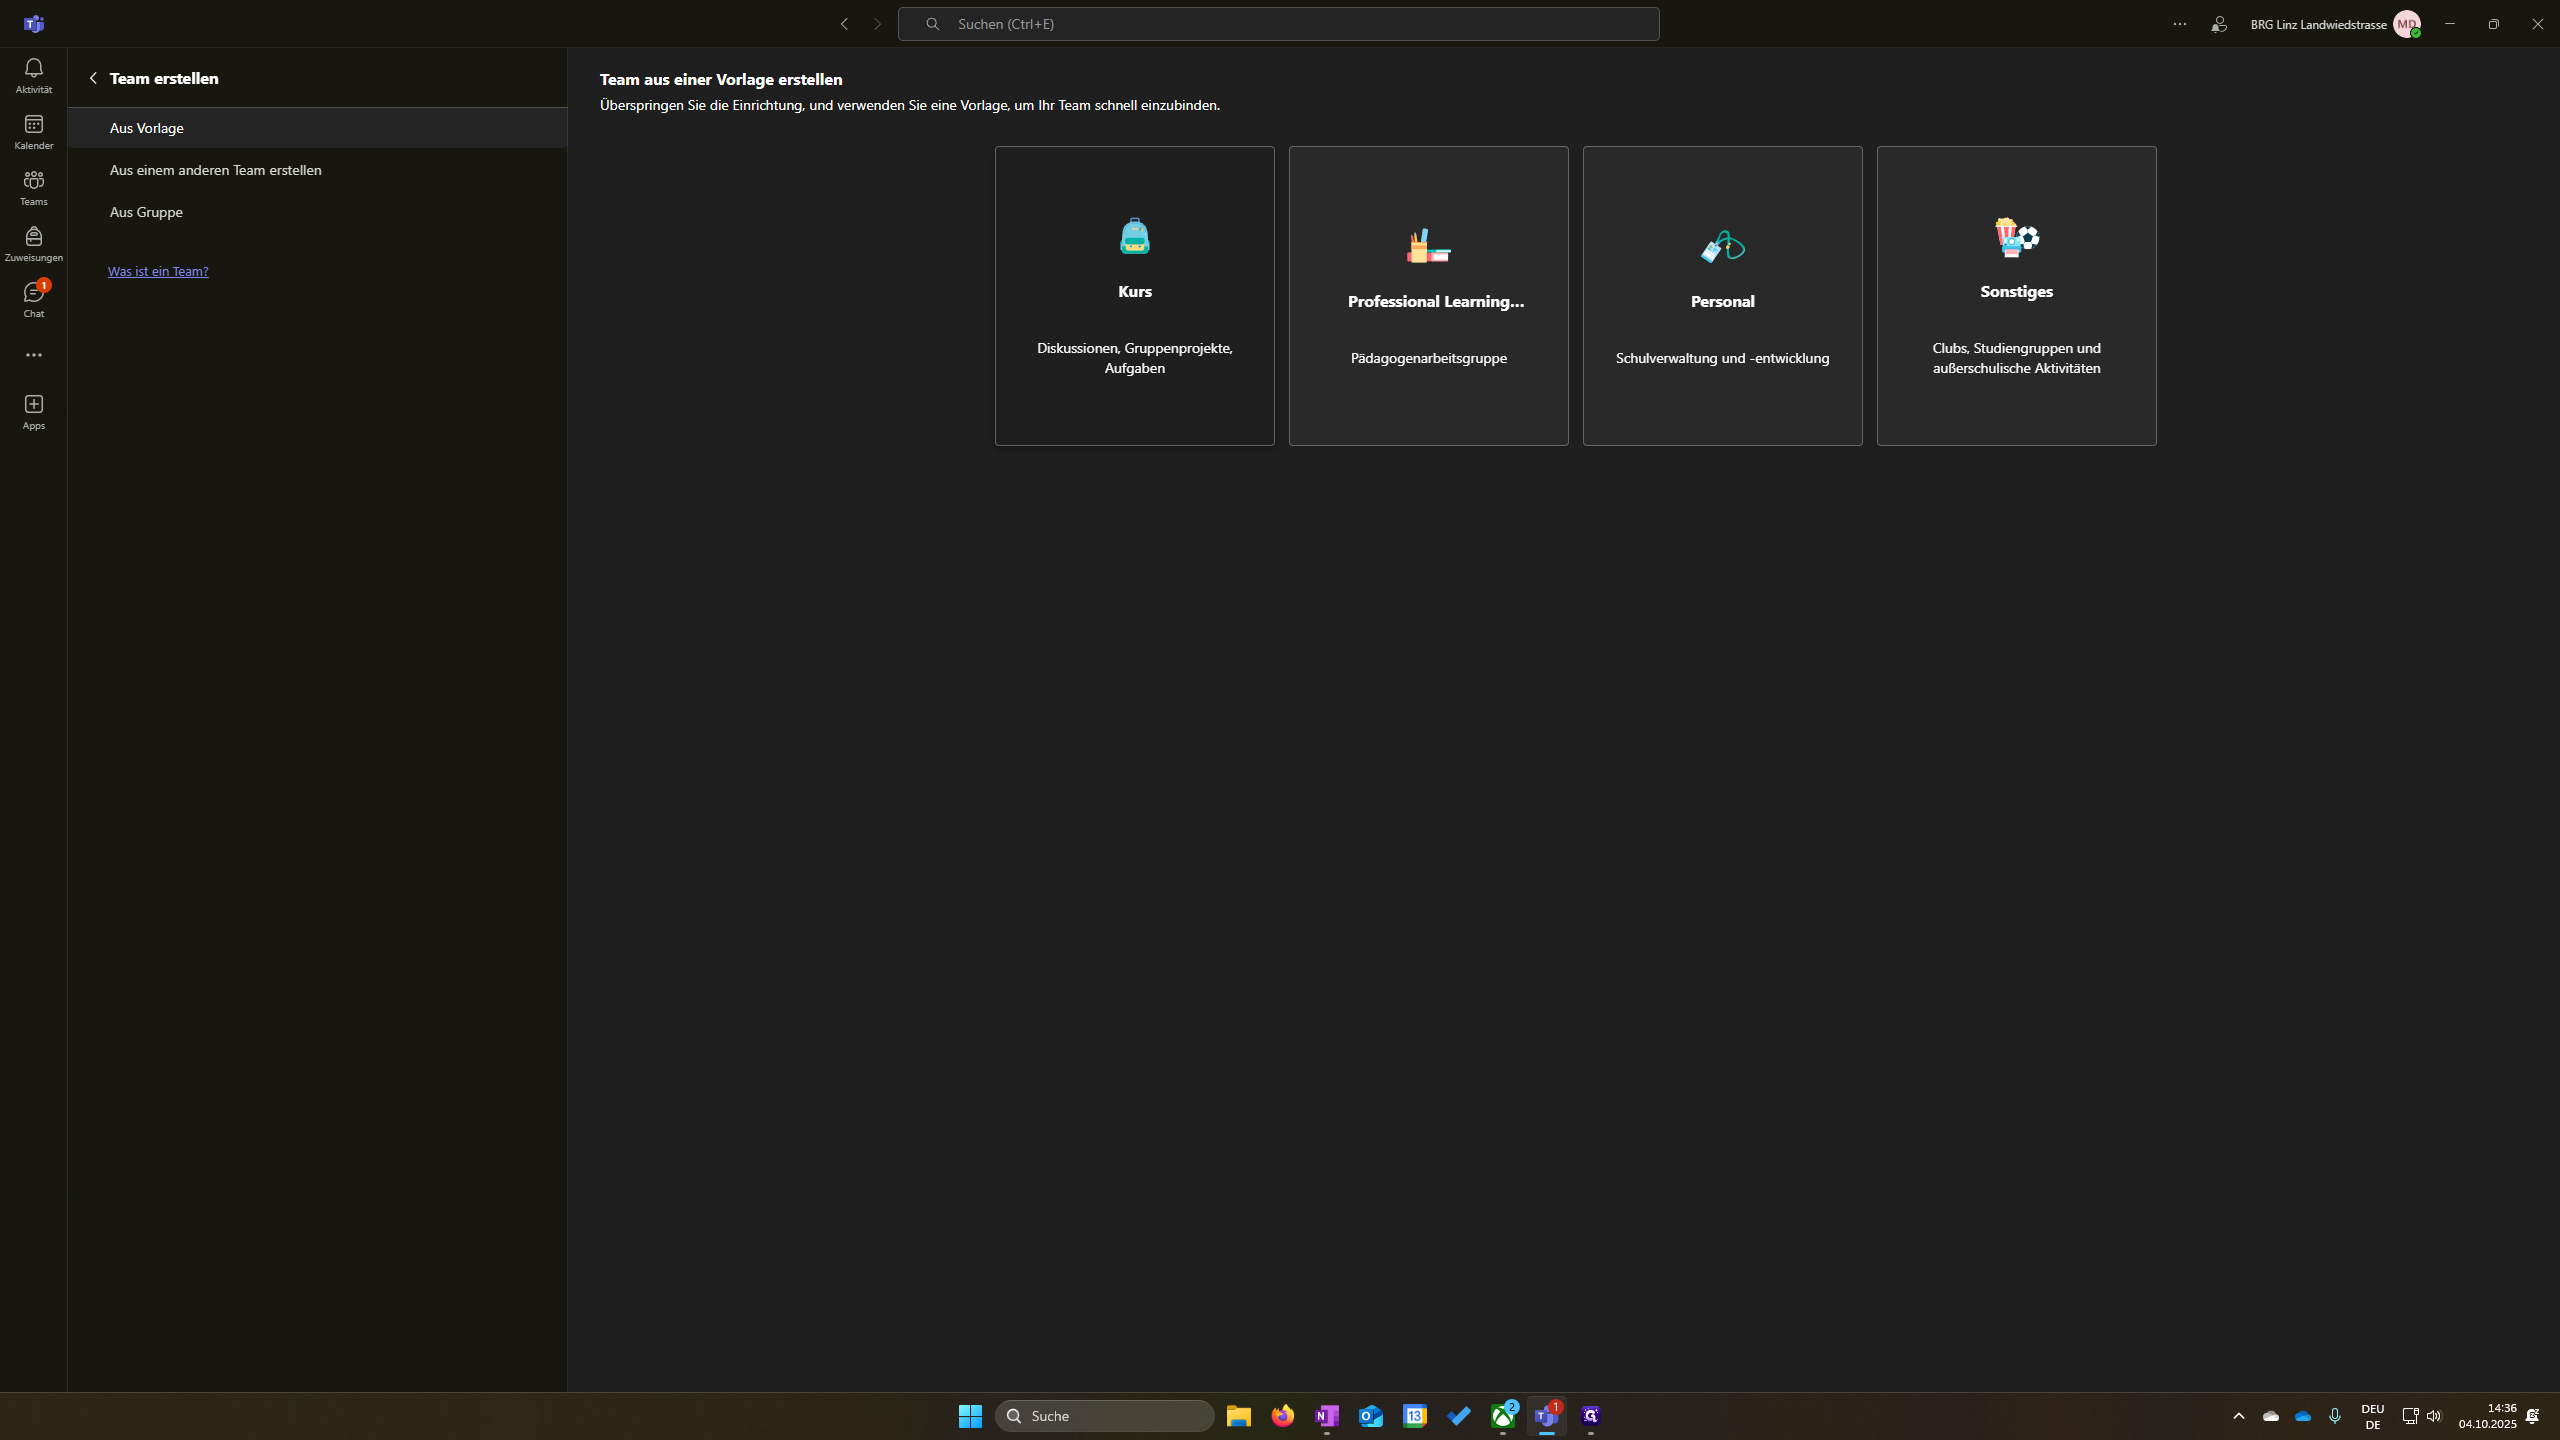Viewport: 2560px width, 1440px height.
Task: Choose the Professional Learning template card
Action: pos(1428,296)
